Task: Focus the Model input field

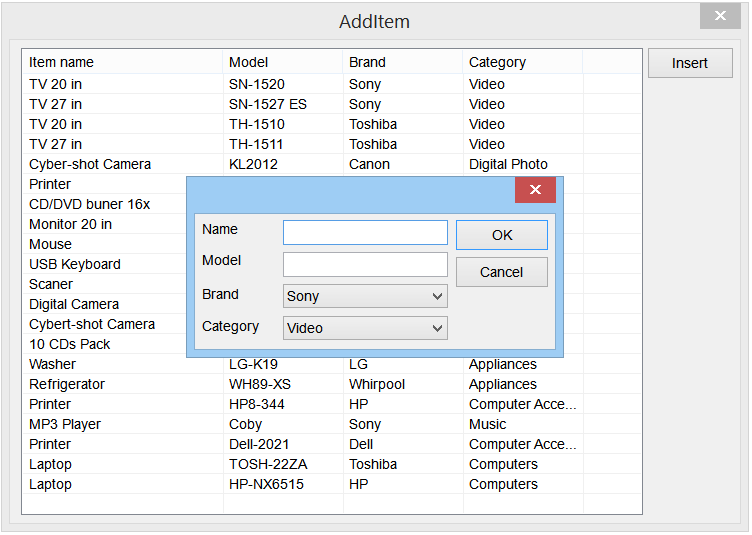Action: [365, 265]
